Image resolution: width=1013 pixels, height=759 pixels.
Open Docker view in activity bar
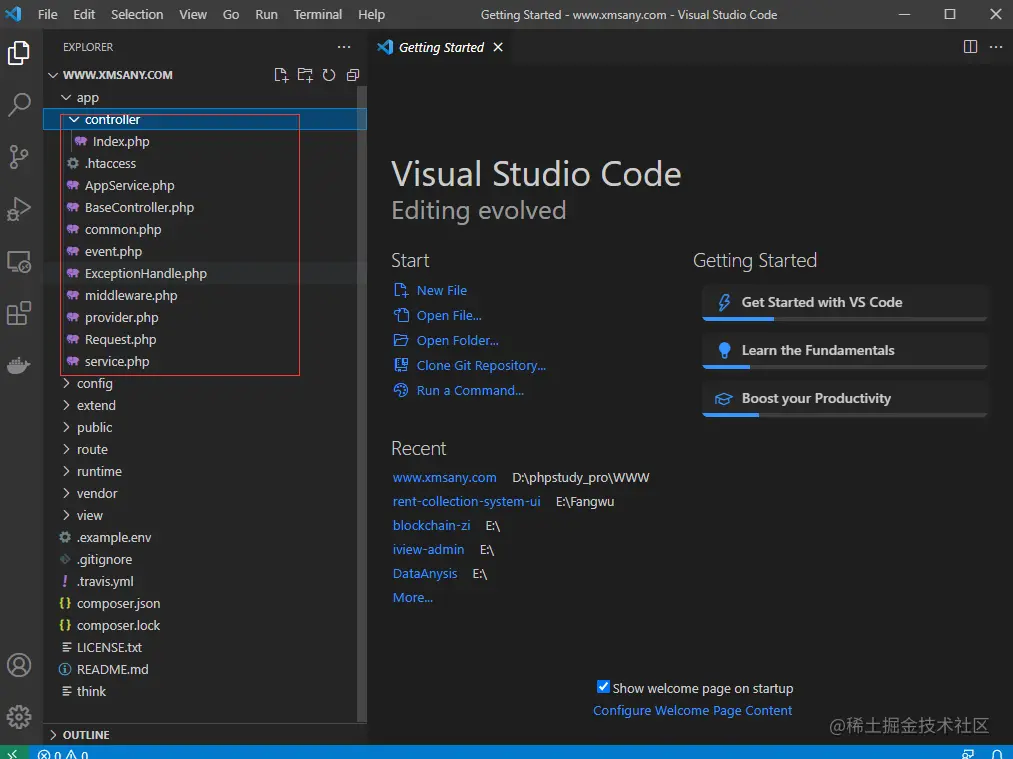[19, 366]
